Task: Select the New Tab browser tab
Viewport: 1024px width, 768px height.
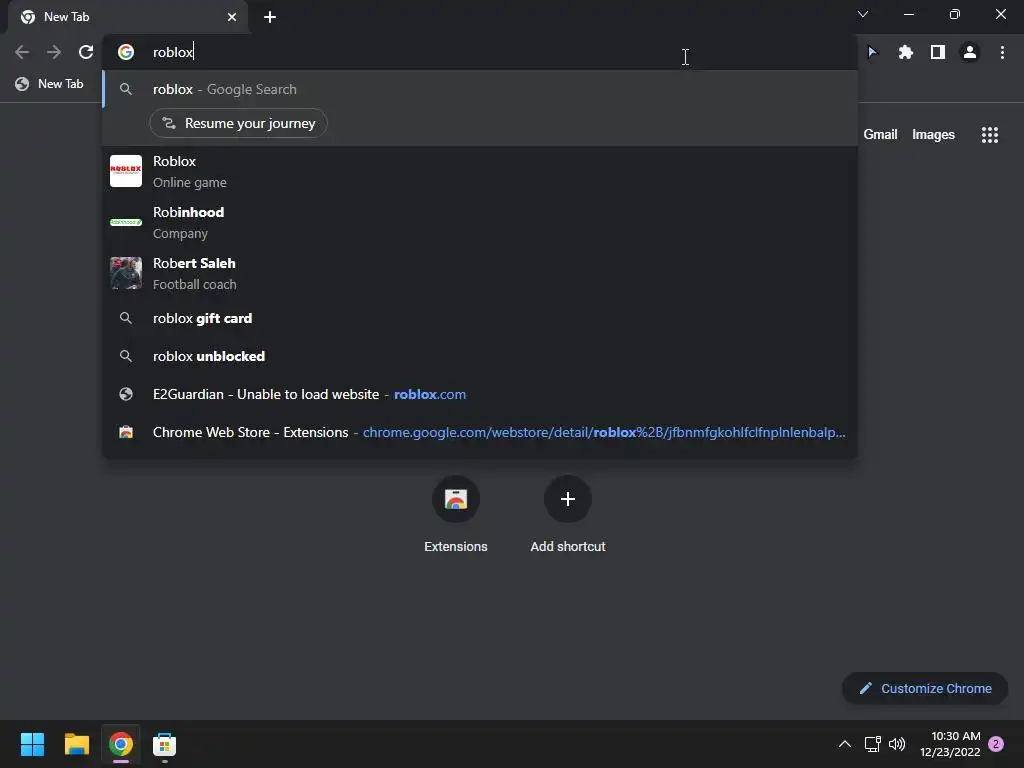Action: (128, 17)
